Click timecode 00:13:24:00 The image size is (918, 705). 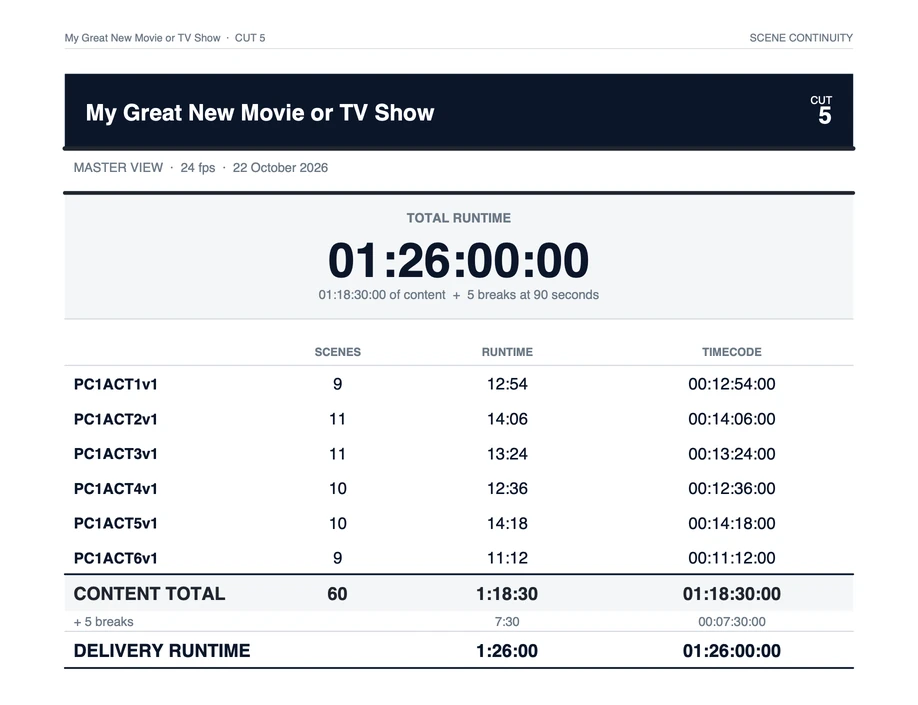(732, 454)
